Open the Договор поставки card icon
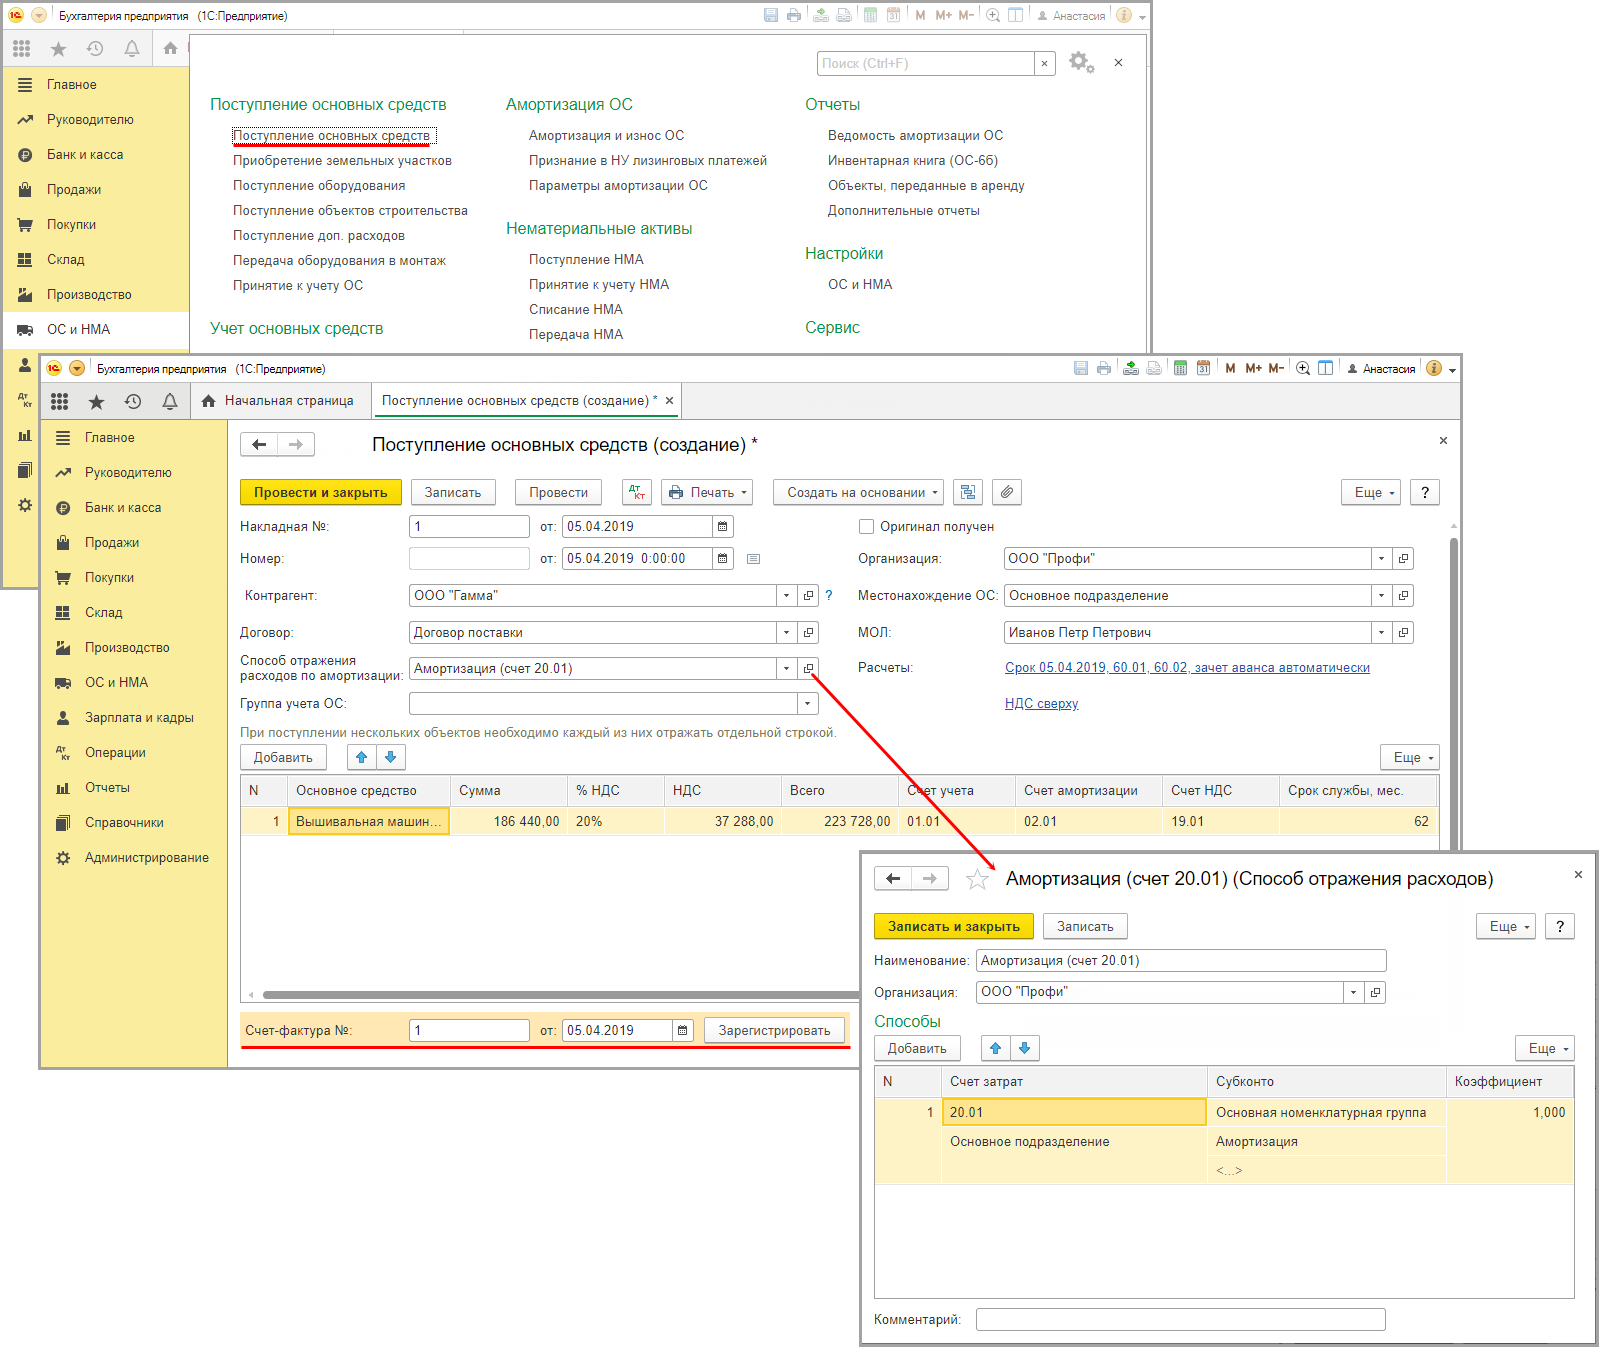The width and height of the screenshot is (1601, 1348). click(809, 632)
